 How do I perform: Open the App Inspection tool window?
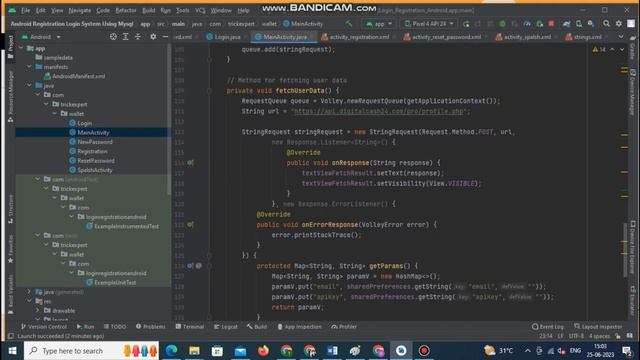299,327
